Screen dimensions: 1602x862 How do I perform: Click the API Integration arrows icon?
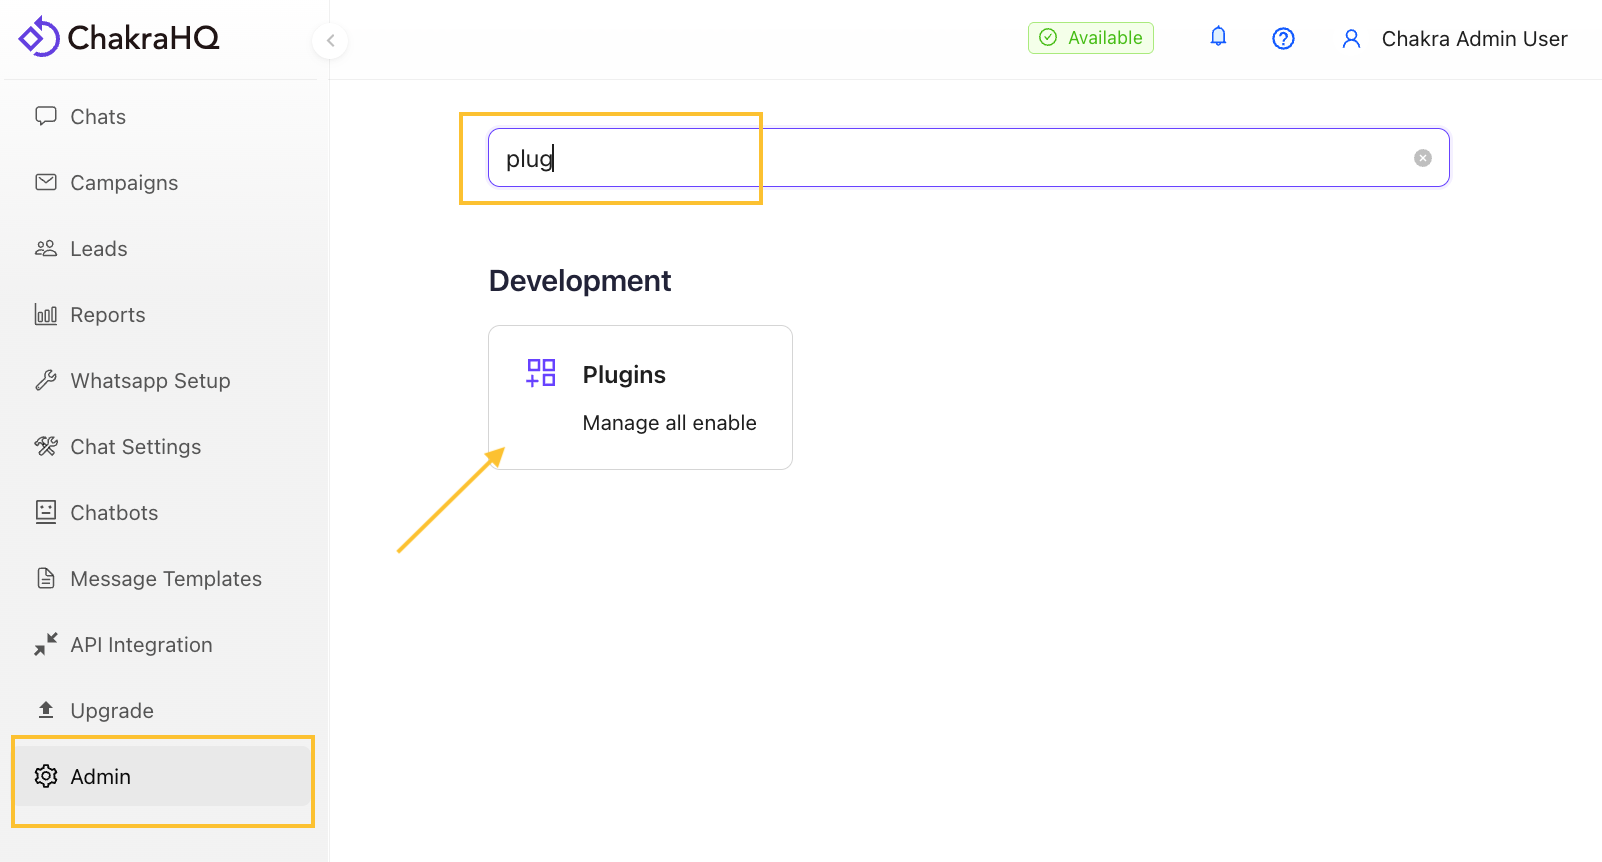click(46, 645)
